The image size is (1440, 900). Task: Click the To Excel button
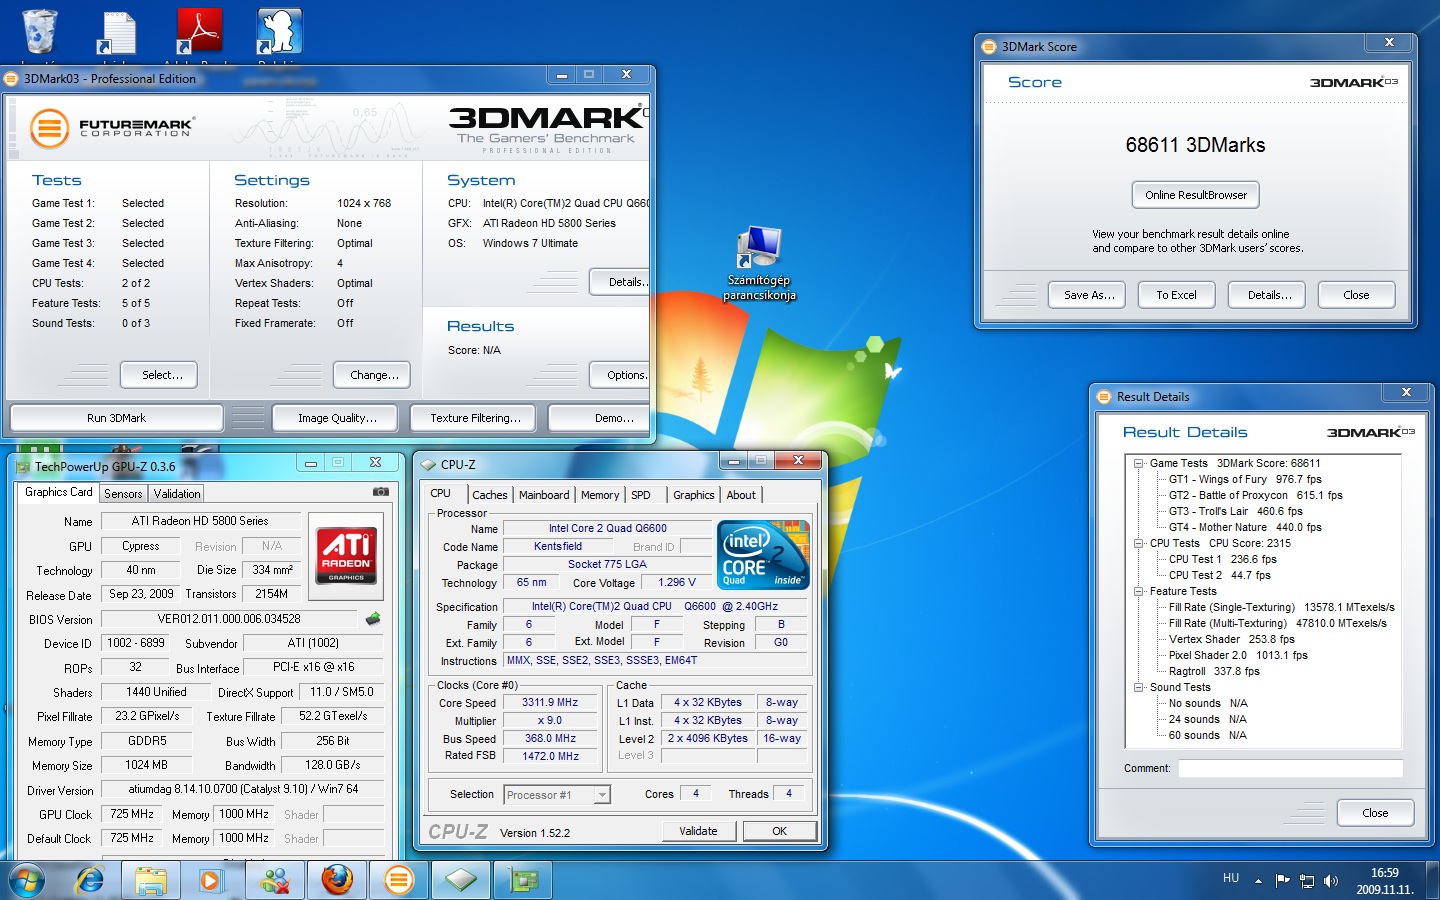coord(1176,295)
